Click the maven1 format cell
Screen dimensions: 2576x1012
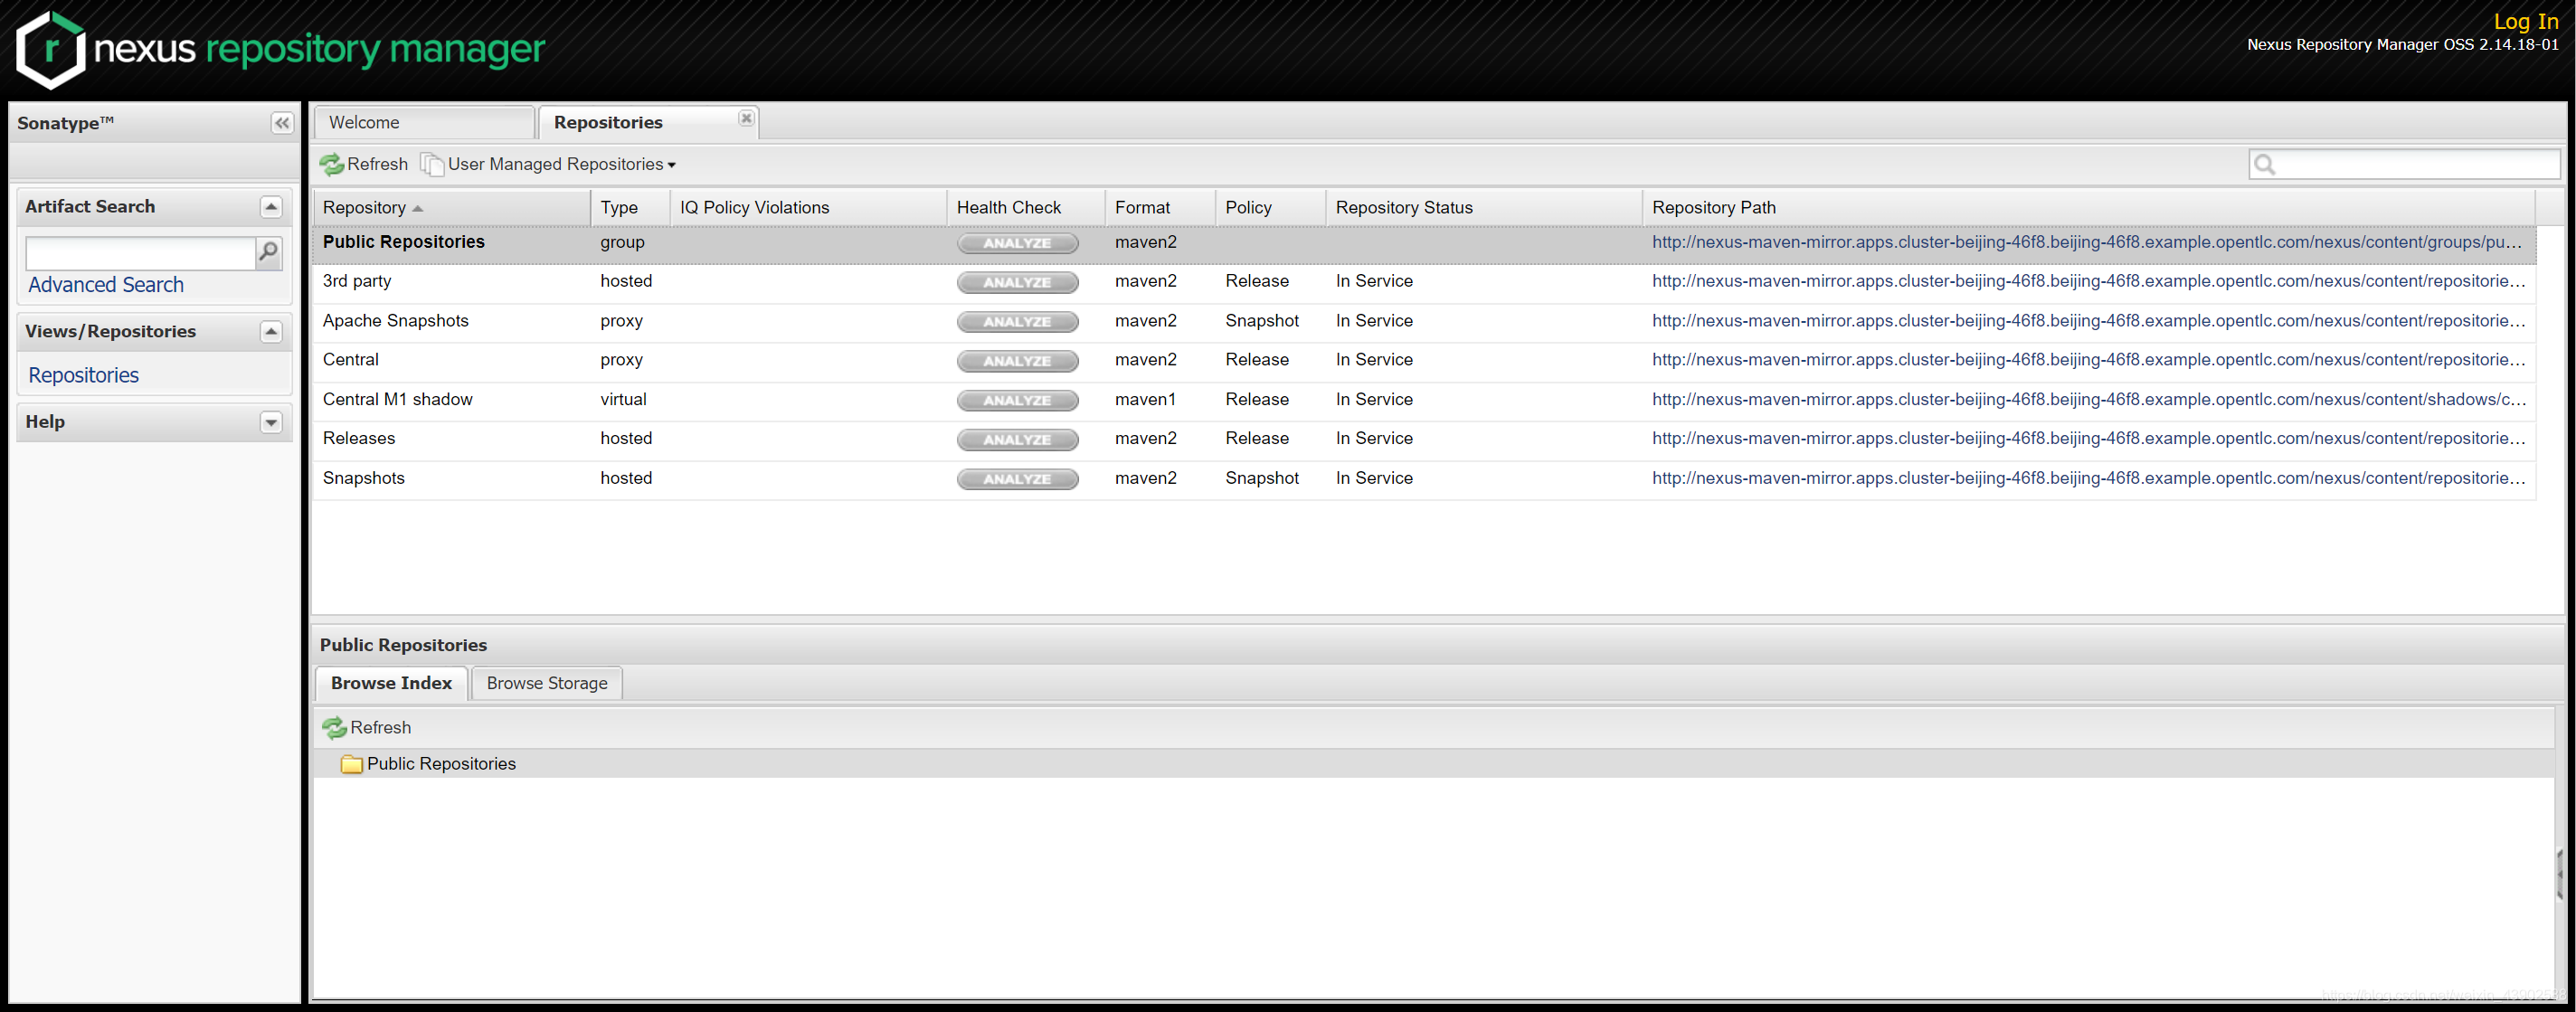[x=1145, y=399]
